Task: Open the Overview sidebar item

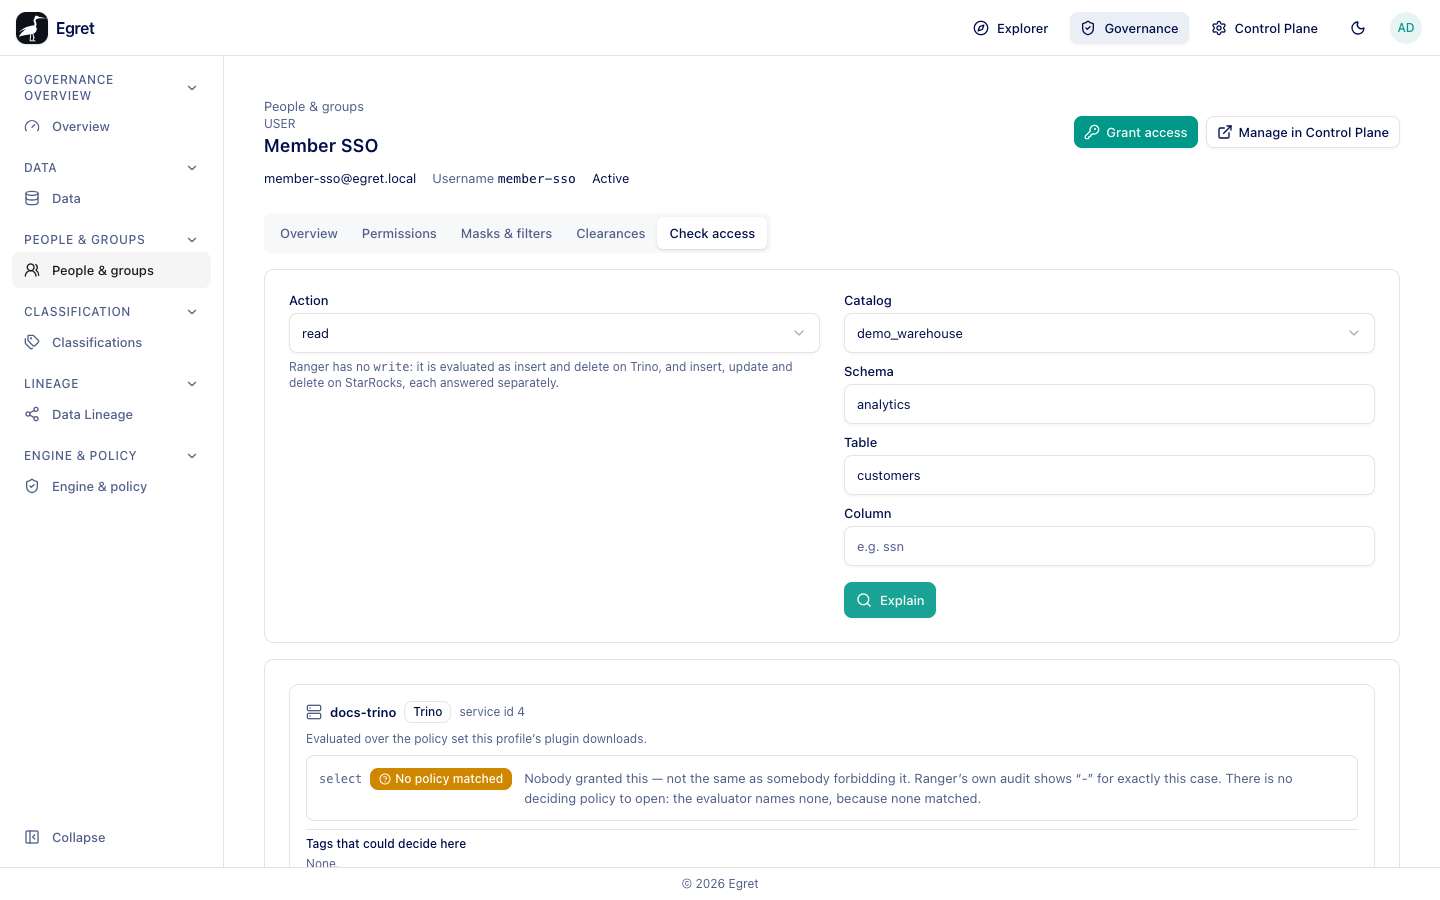Action: 111,127
